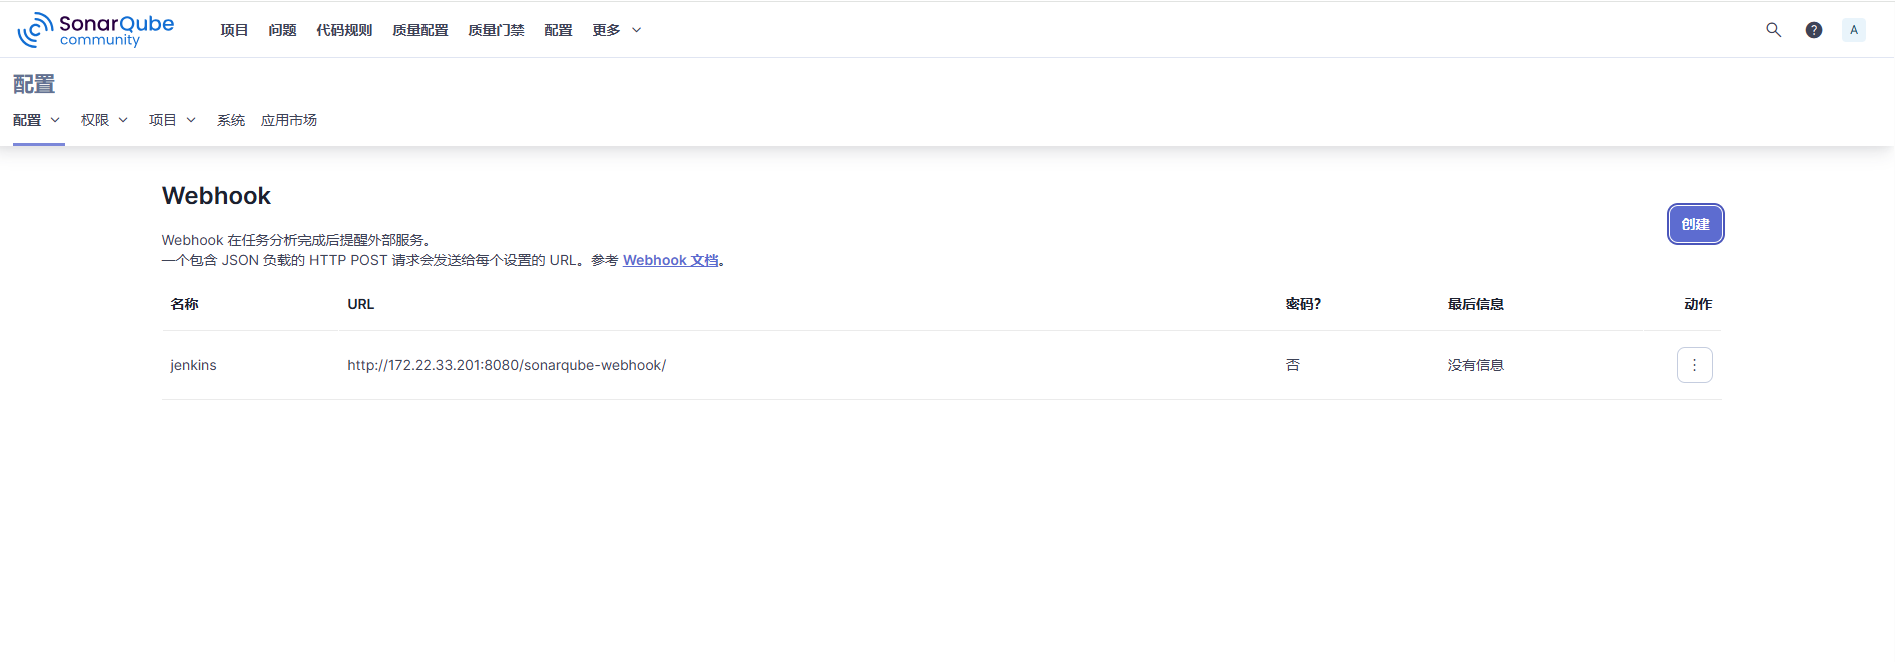Switch to the 应用市场 tab
This screenshot has height=662, width=1895.
click(289, 120)
